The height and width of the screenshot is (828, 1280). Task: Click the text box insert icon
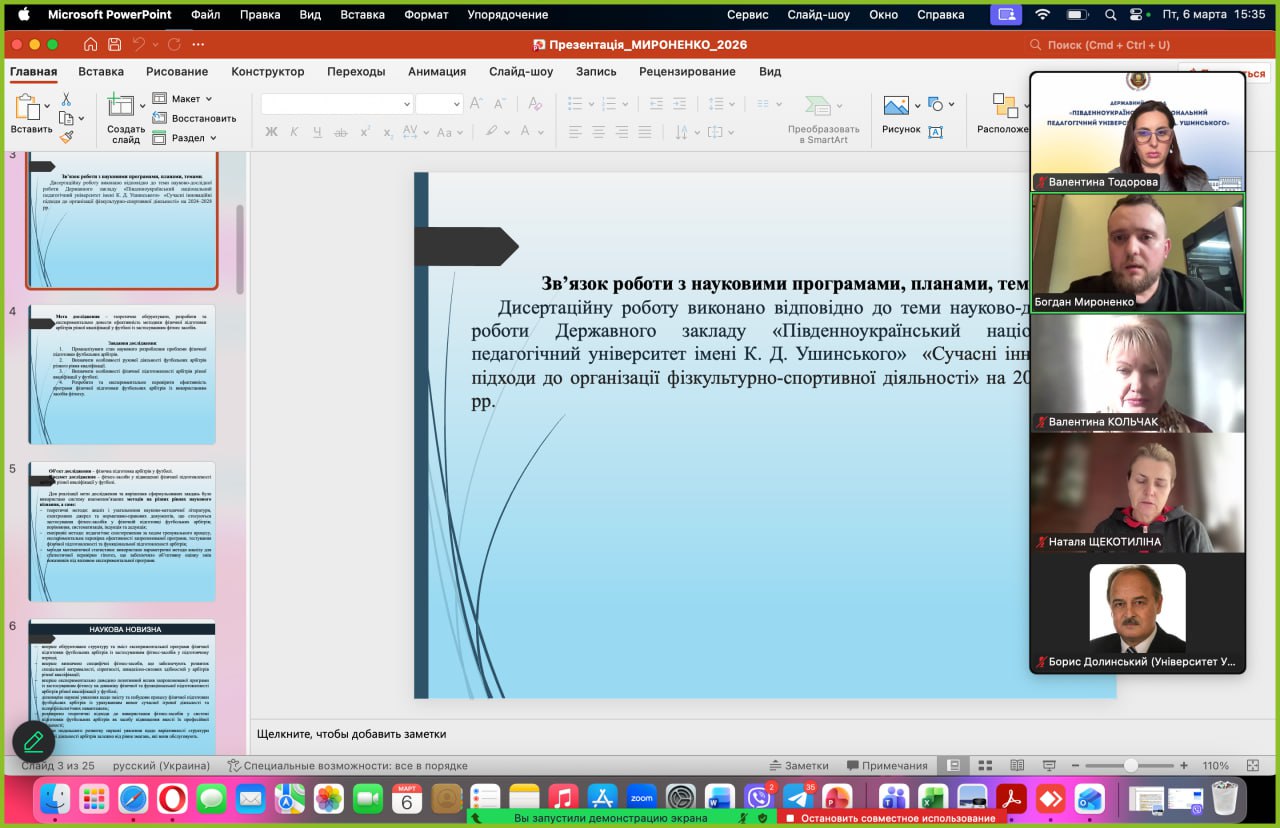click(x=936, y=131)
